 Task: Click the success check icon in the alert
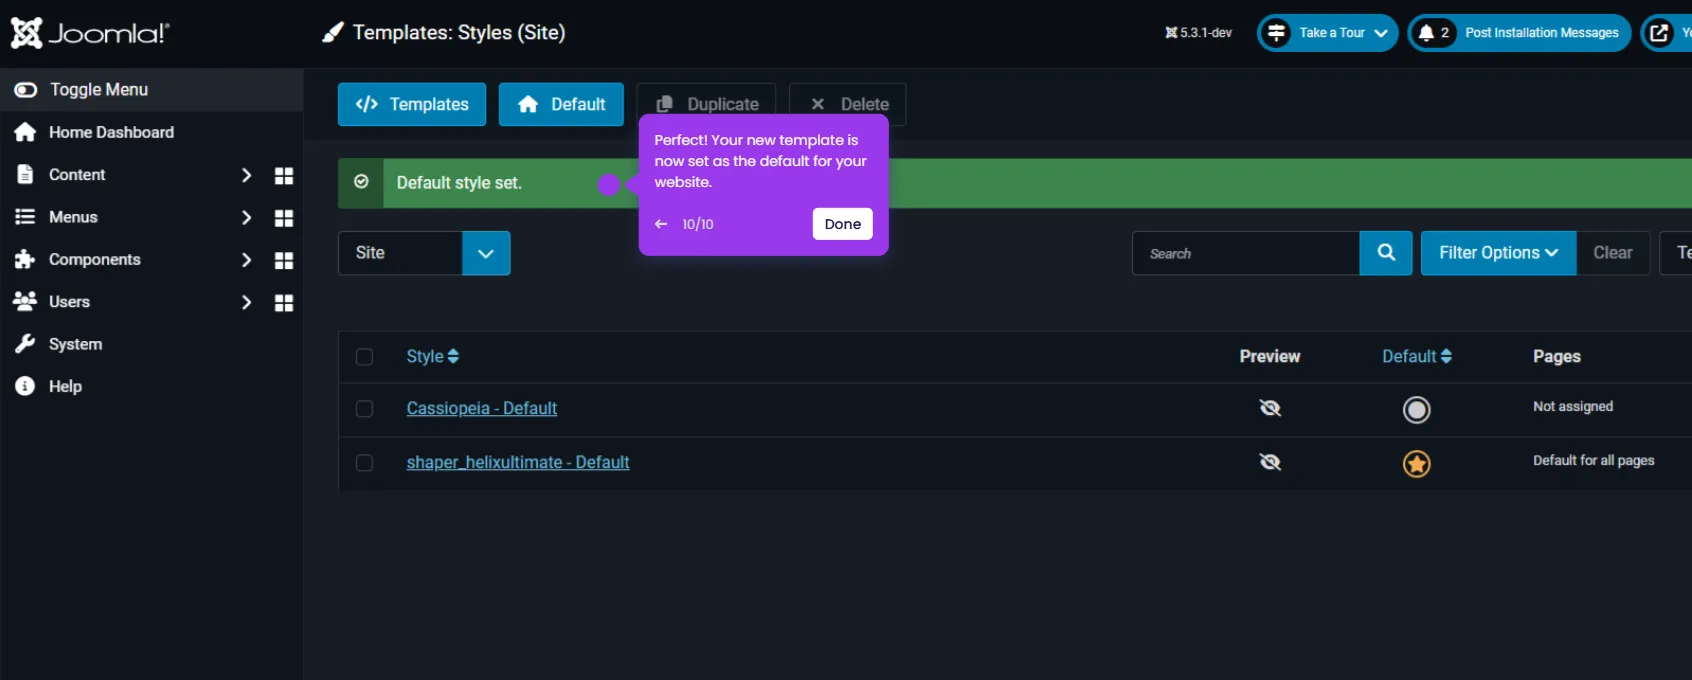[361, 182]
